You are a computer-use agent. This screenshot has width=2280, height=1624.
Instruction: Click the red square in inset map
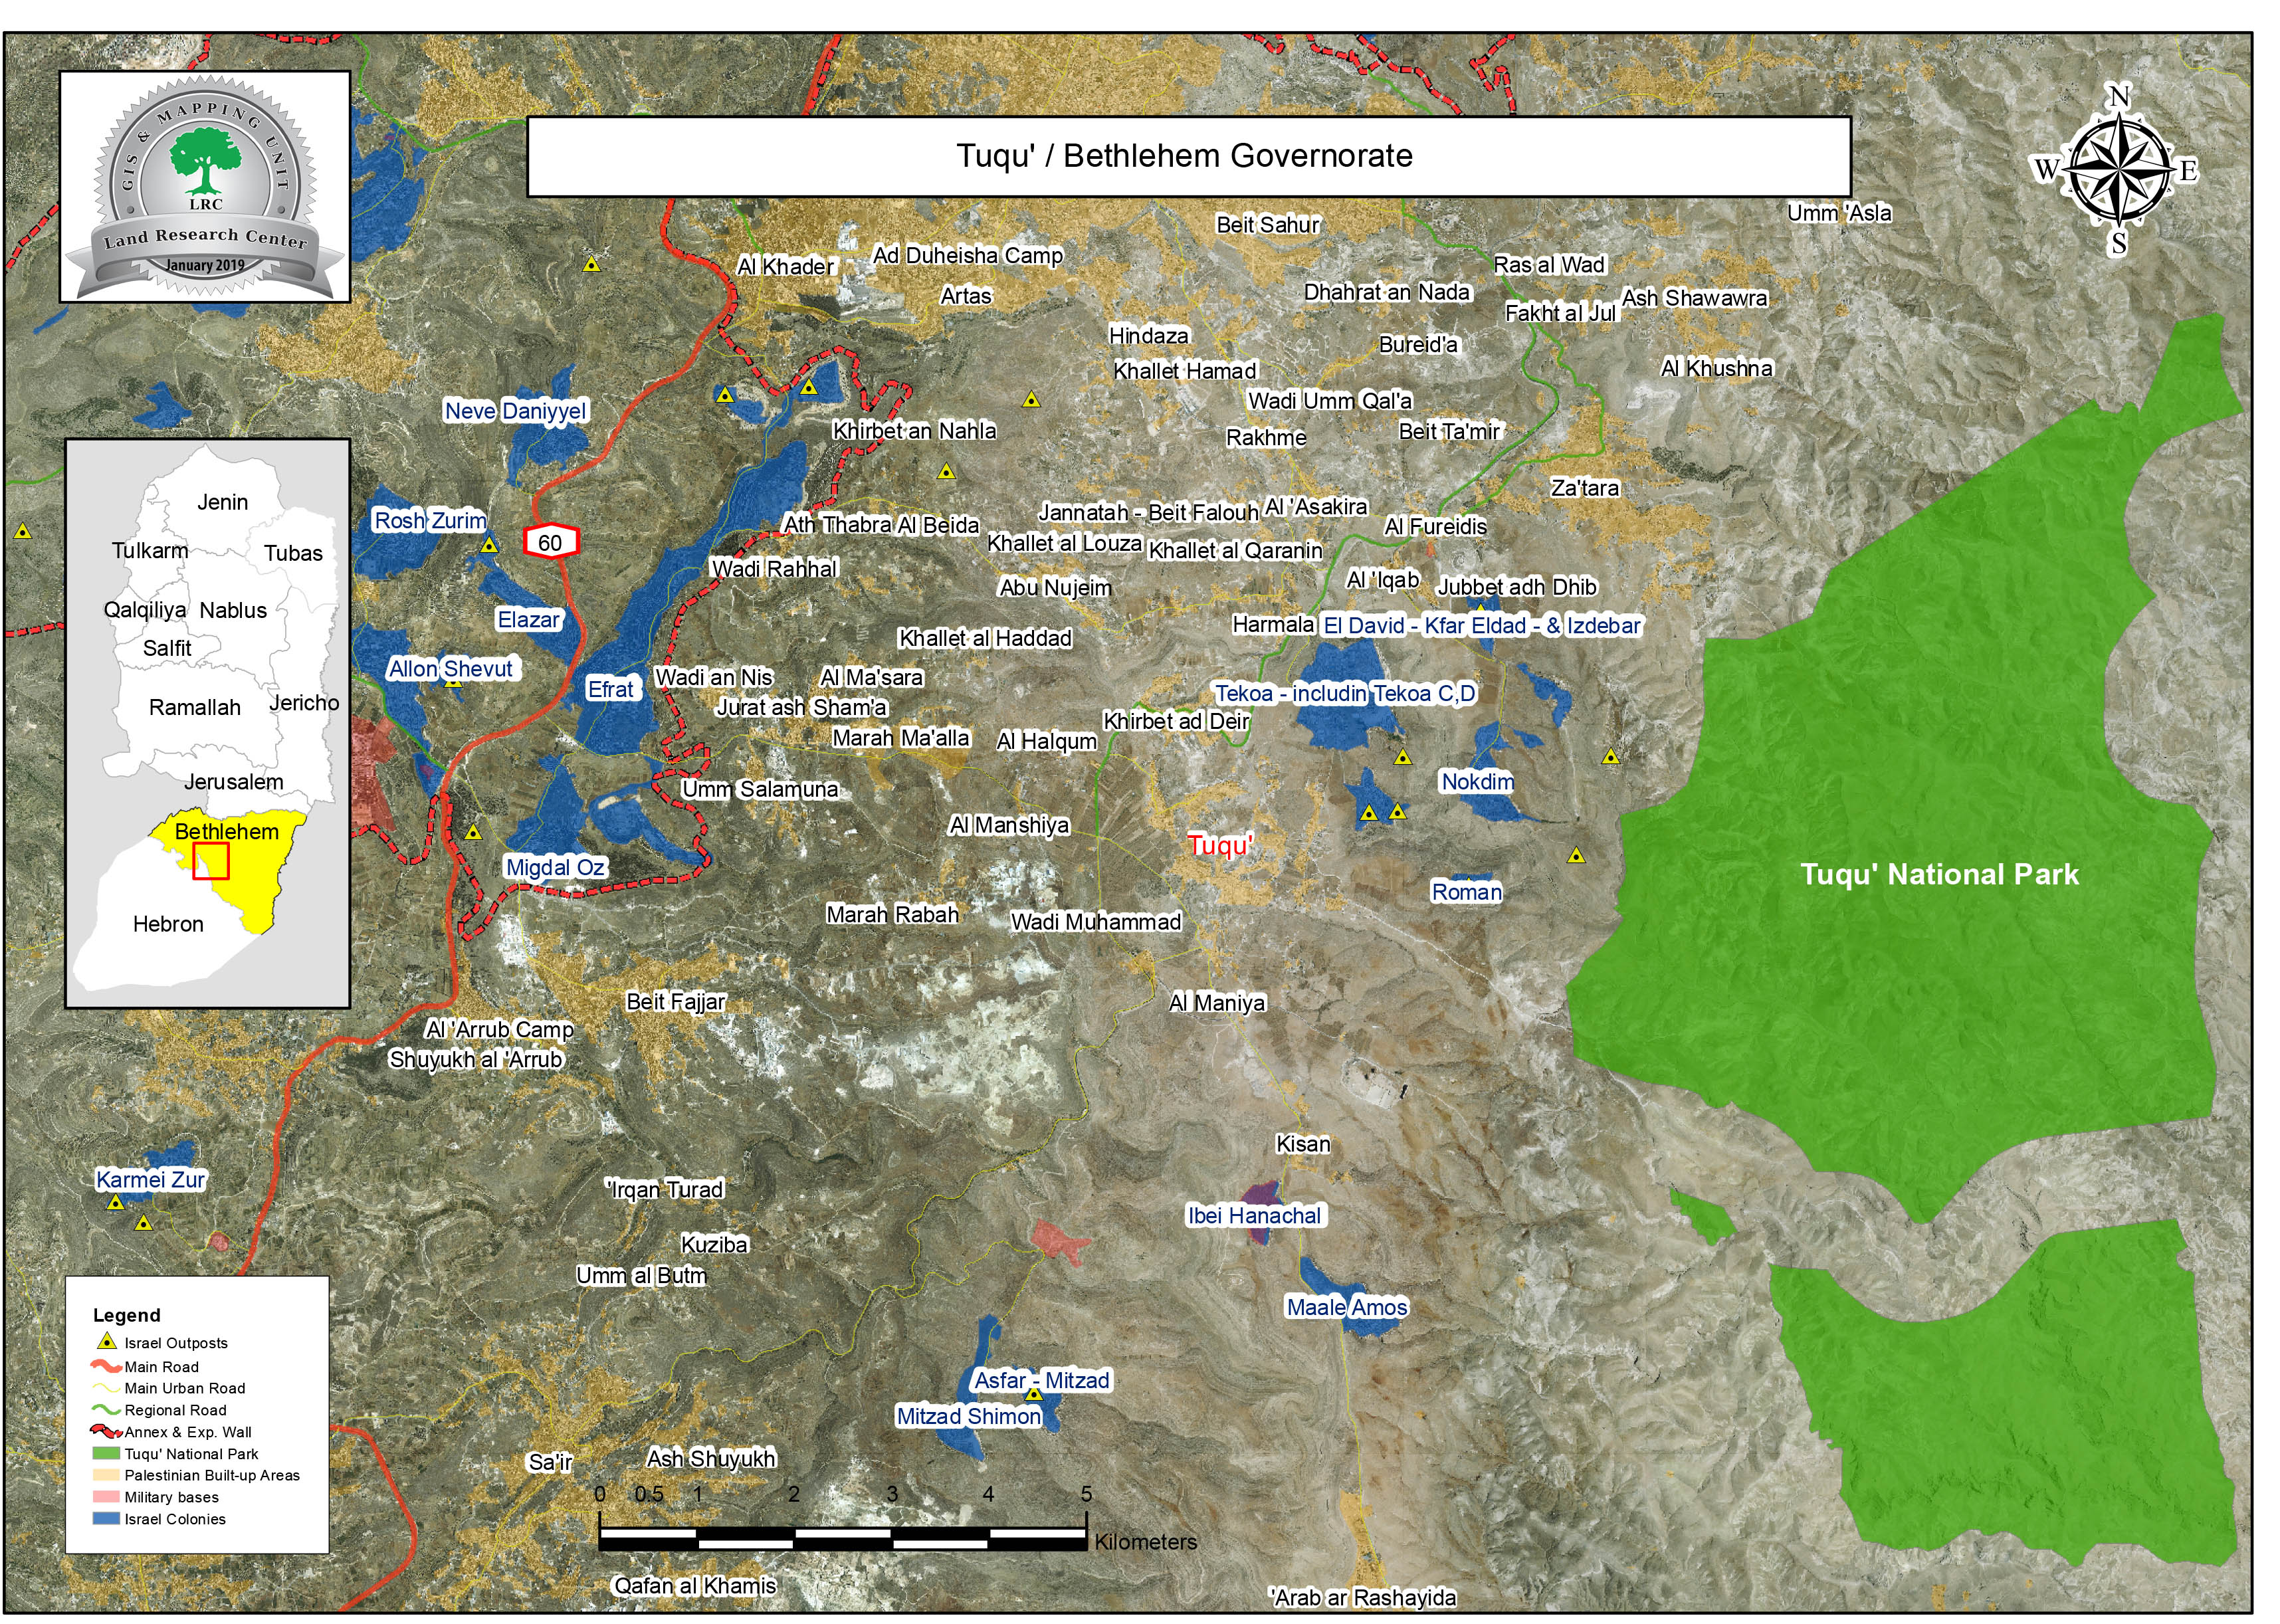coord(211,861)
